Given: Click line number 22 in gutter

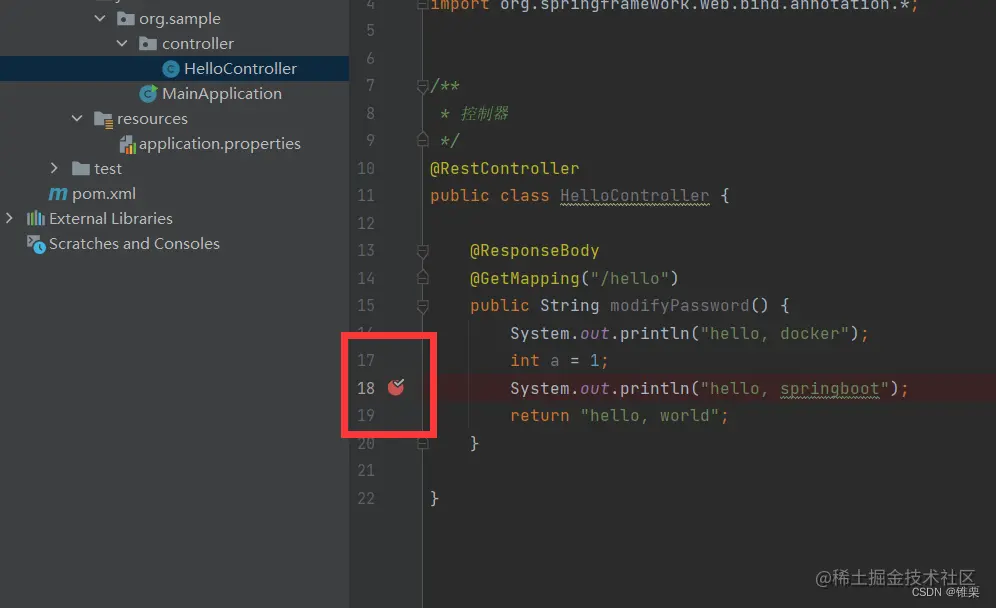Looking at the screenshot, I should (x=366, y=498).
